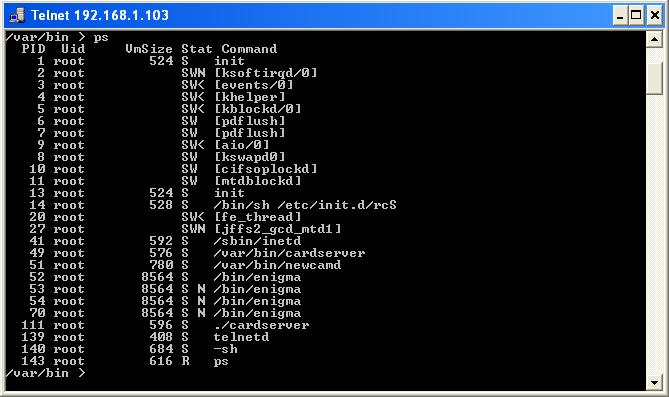Click './cardserver' command on PID 111 row
669x397 pixels.
[x=261, y=325]
